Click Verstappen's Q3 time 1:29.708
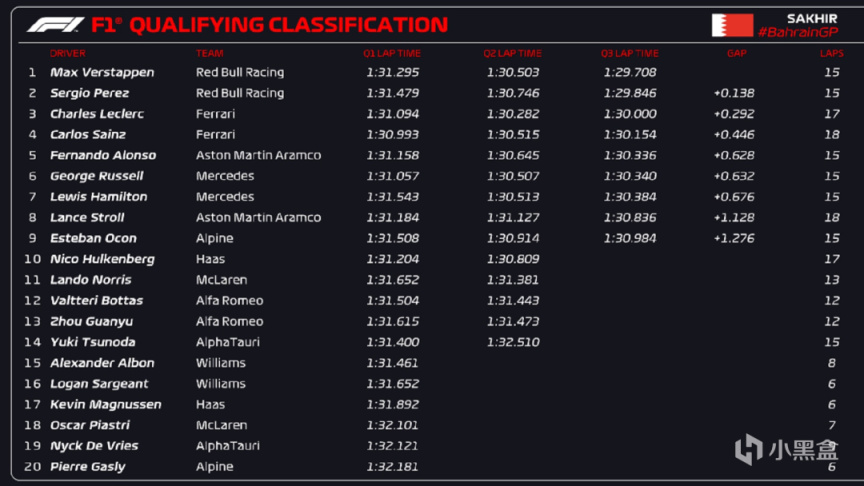The height and width of the screenshot is (486, 864). click(630, 72)
